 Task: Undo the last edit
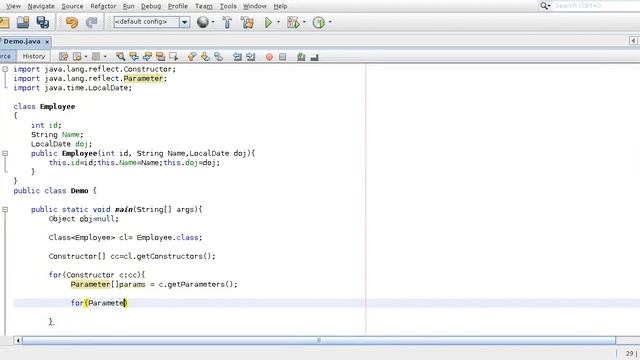point(72,22)
